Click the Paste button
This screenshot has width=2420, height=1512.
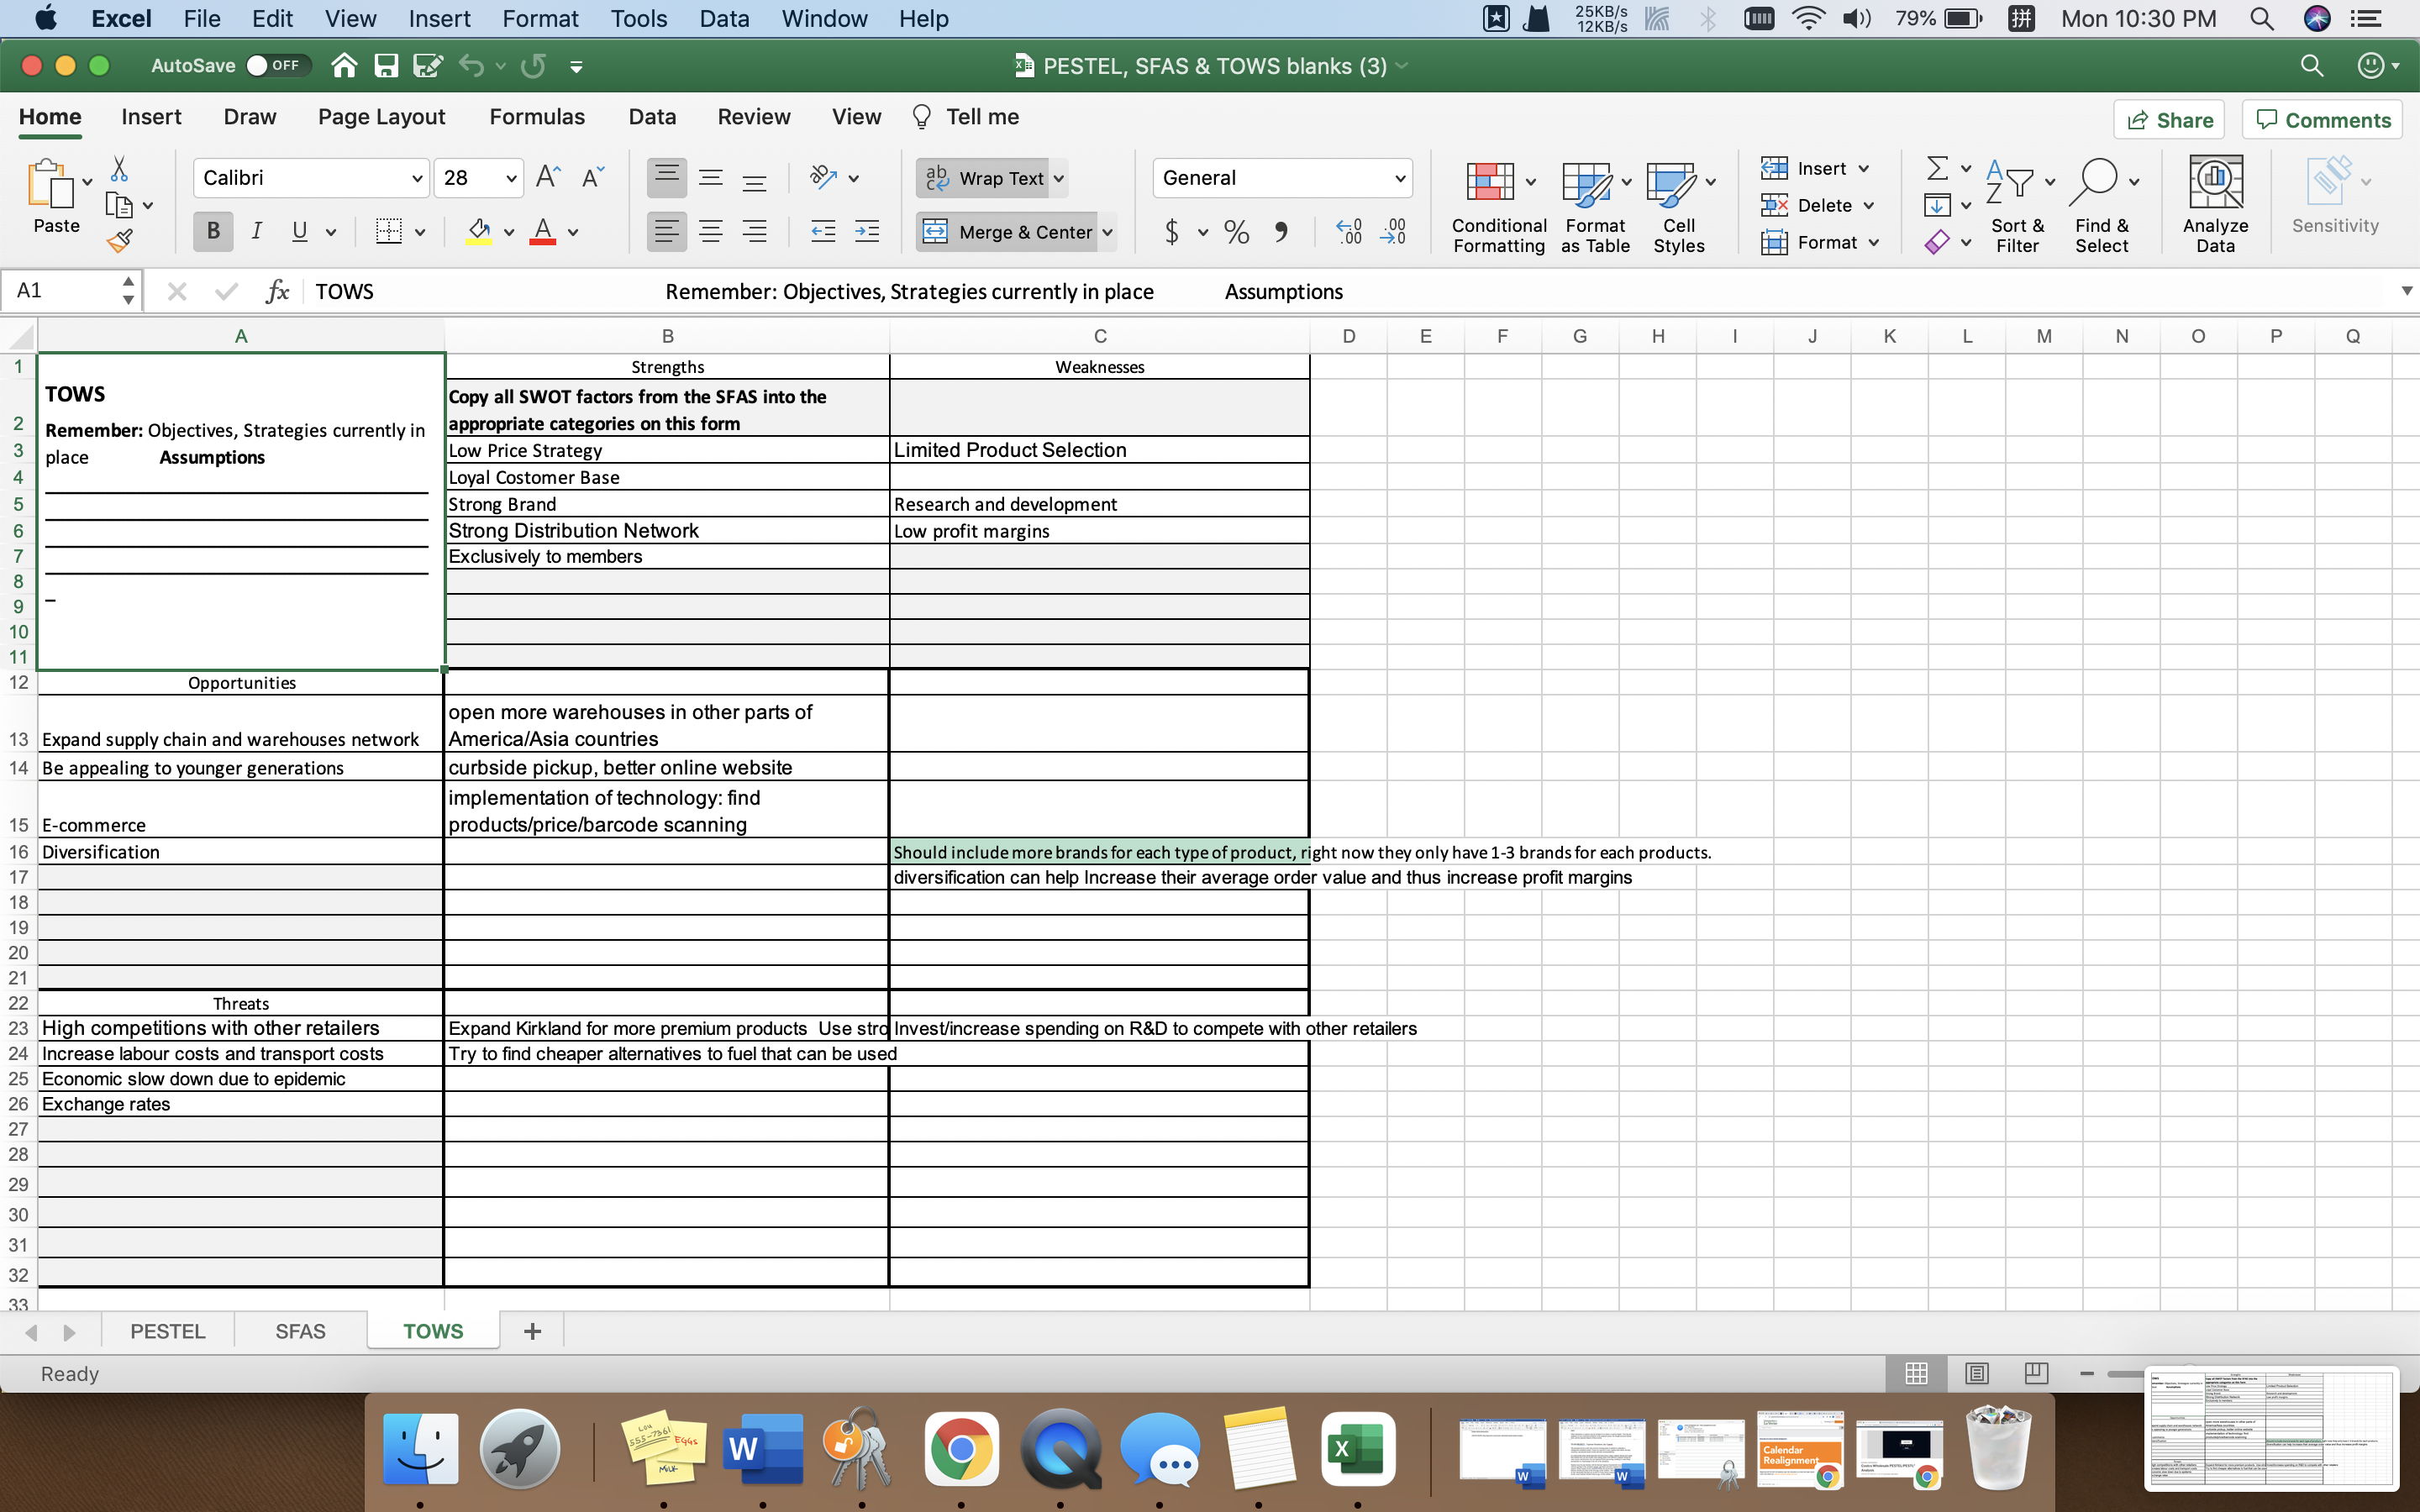(x=56, y=196)
